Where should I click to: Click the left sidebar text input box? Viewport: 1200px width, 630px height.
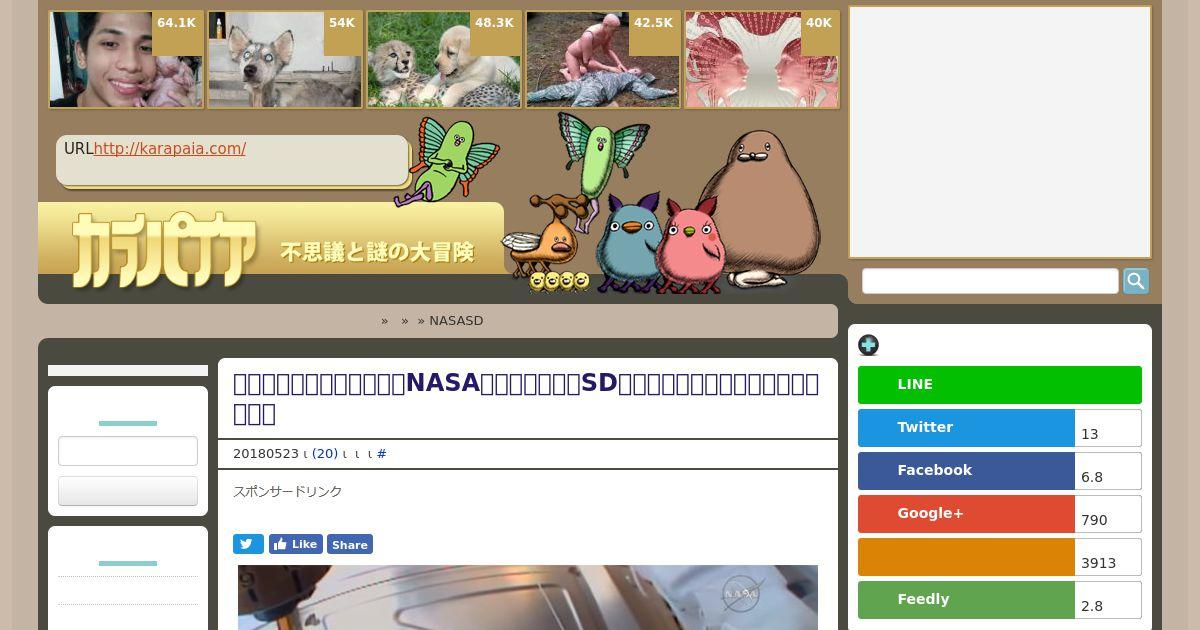[x=128, y=451]
